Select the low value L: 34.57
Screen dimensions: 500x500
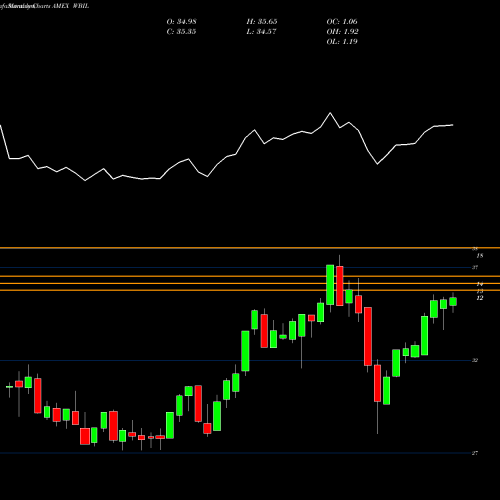[x=261, y=32]
